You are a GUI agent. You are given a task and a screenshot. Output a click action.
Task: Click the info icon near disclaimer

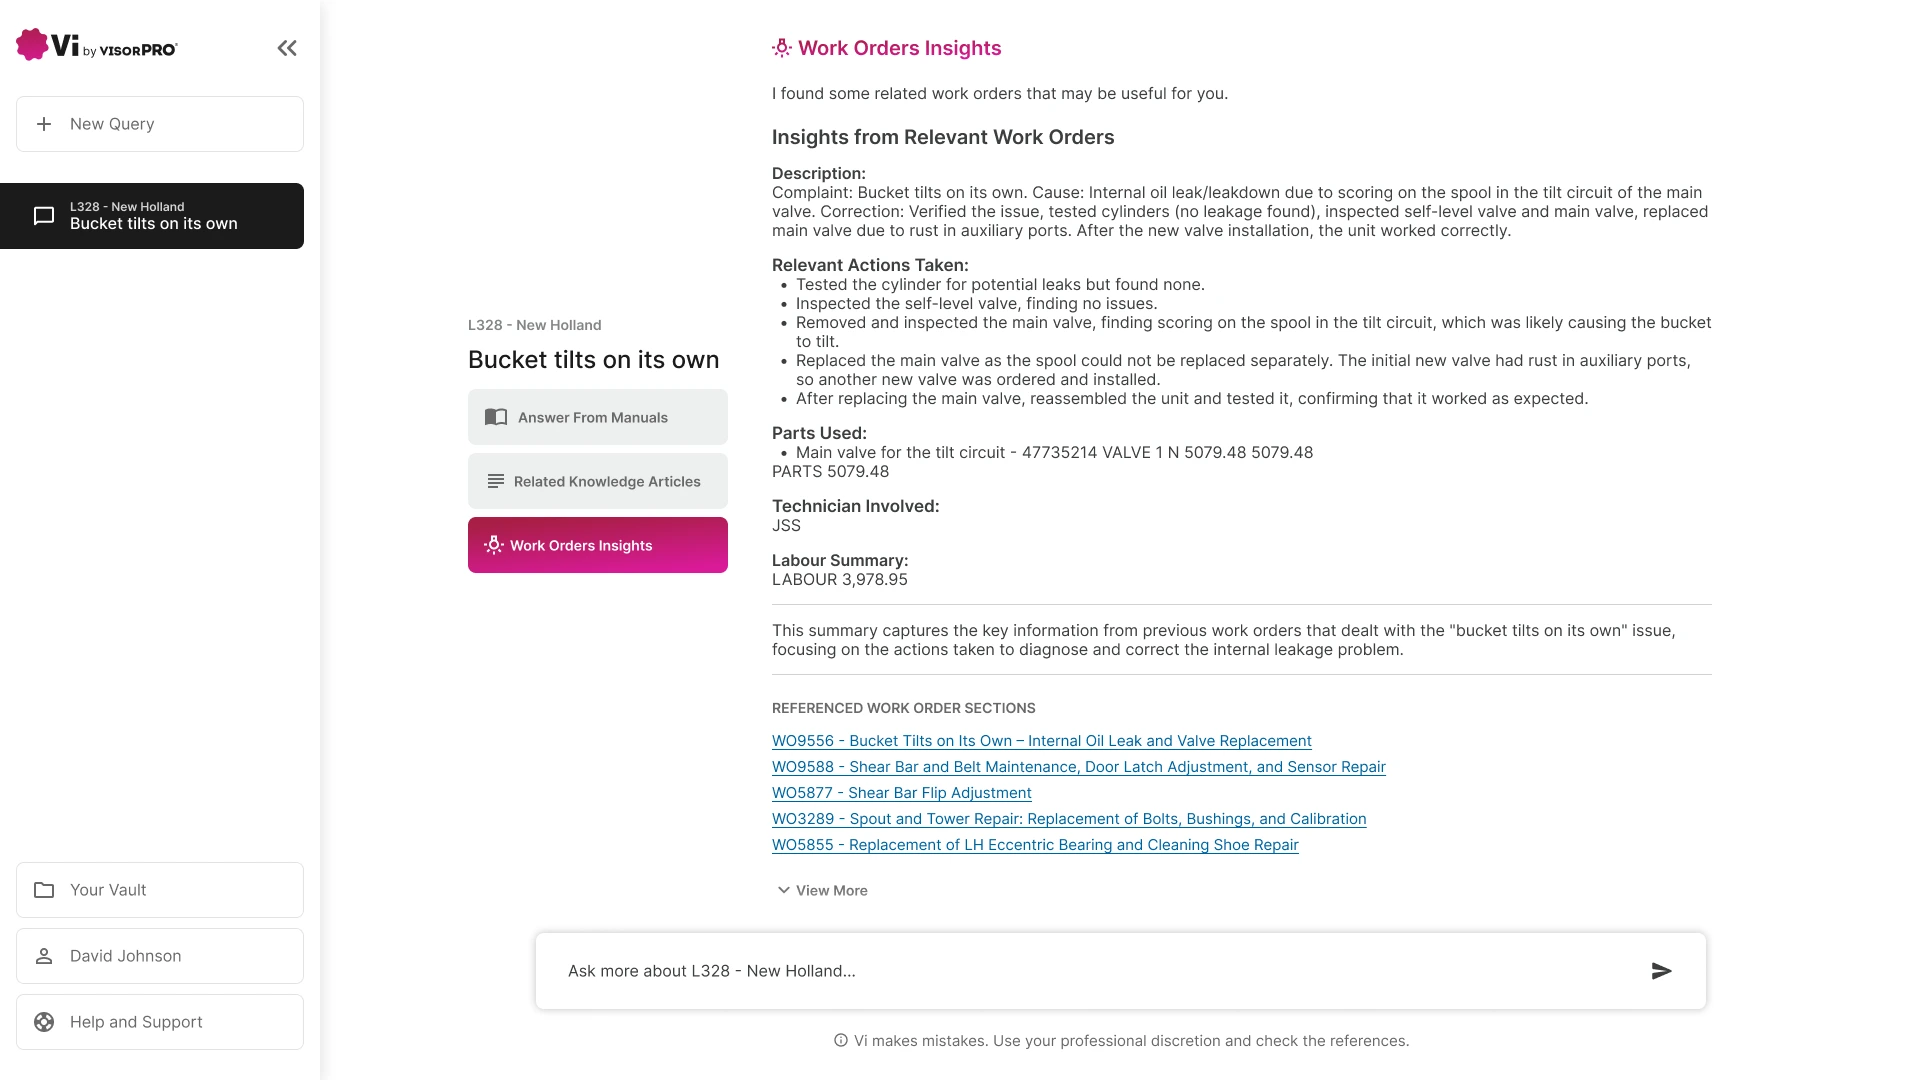841,1041
